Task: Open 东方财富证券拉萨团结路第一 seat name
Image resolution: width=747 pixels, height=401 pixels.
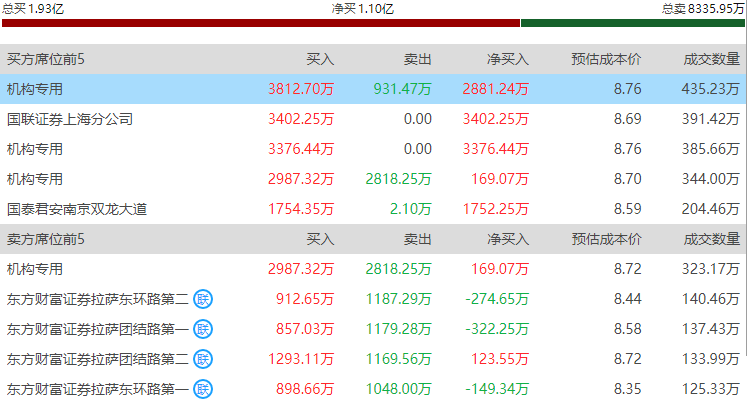Action: click(98, 329)
